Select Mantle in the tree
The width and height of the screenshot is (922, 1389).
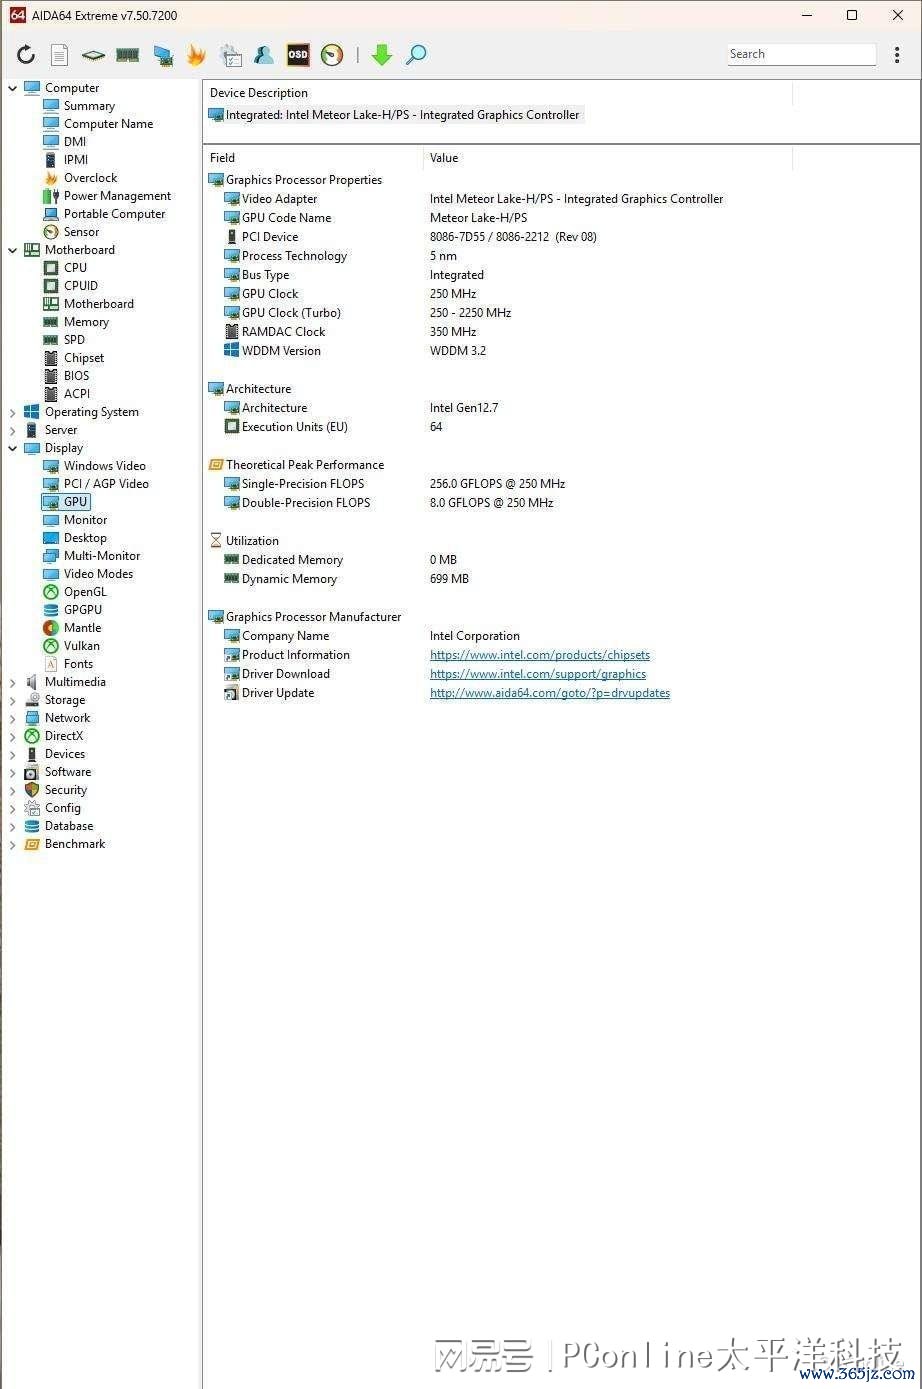pos(82,628)
